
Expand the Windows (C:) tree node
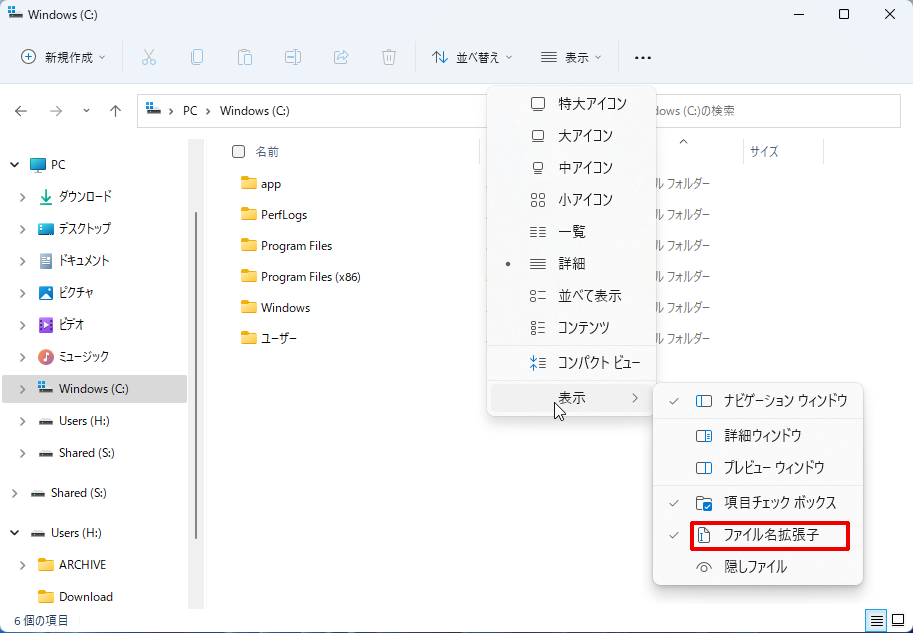coord(22,389)
